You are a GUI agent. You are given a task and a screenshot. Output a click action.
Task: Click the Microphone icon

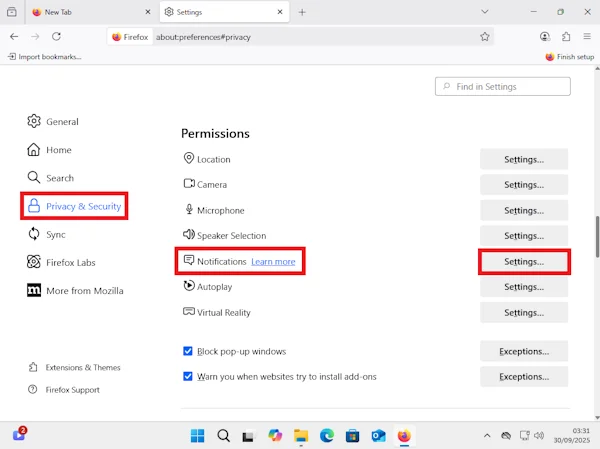click(x=189, y=209)
